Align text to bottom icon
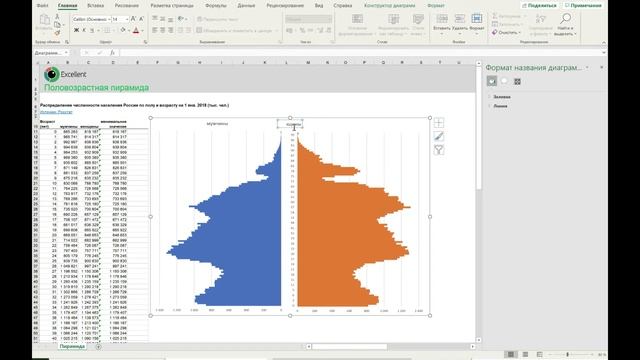This screenshot has height=360, width=640. pyautogui.click(x=170, y=19)
